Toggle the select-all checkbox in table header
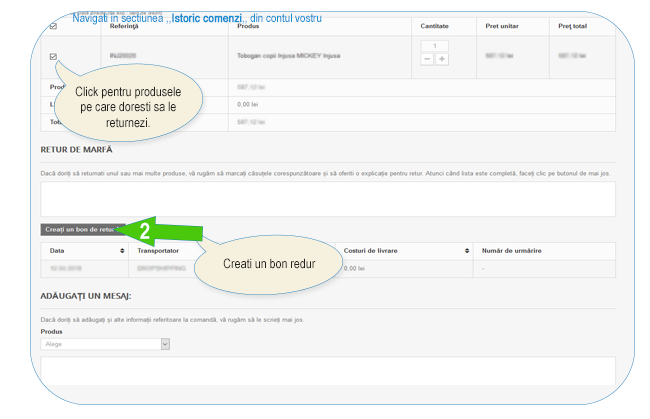Viewport: 650px width, 419px height. 53,26
